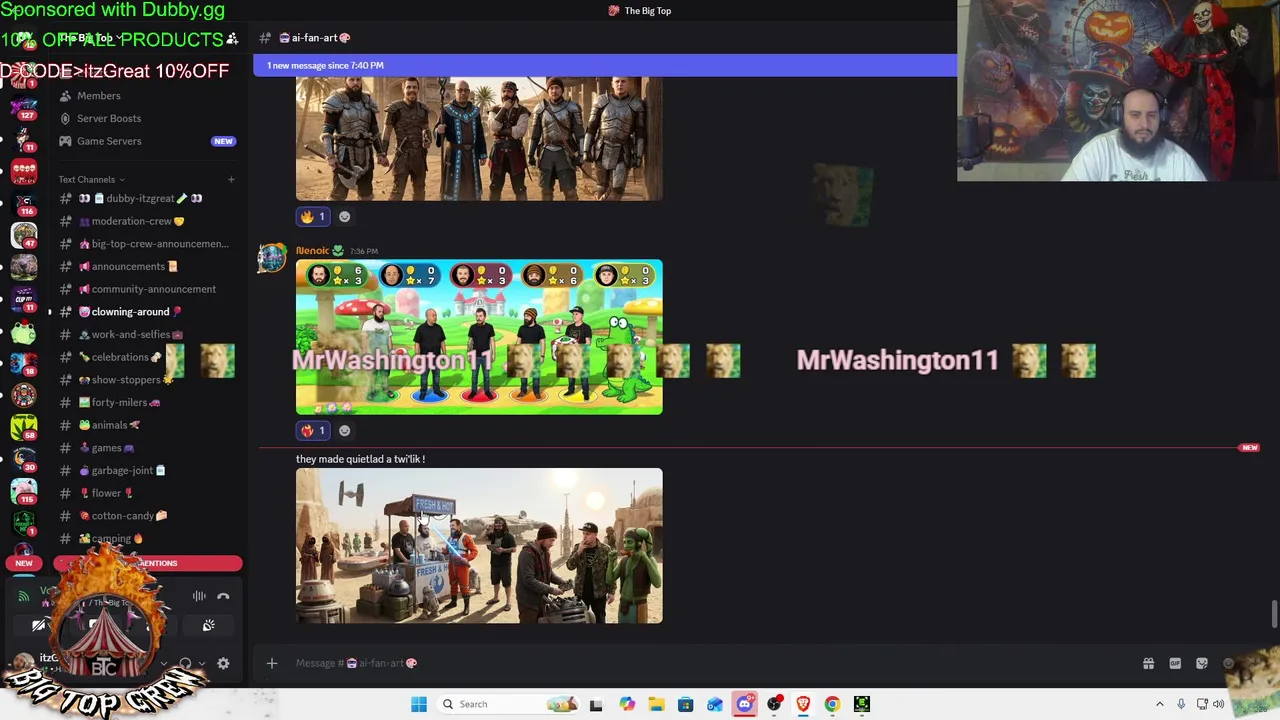Viewport: 1280px width, 720px height.
Task: Open the games channel
Action: (106, 448)
